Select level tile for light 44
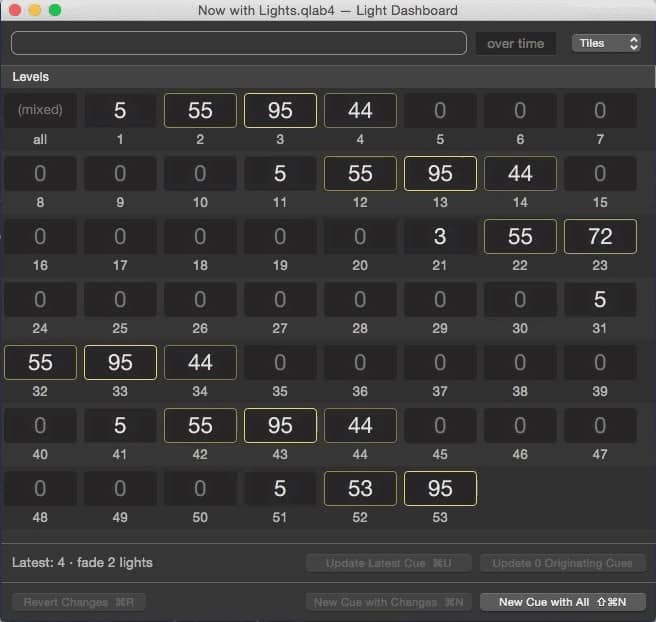 pos(360,426)
